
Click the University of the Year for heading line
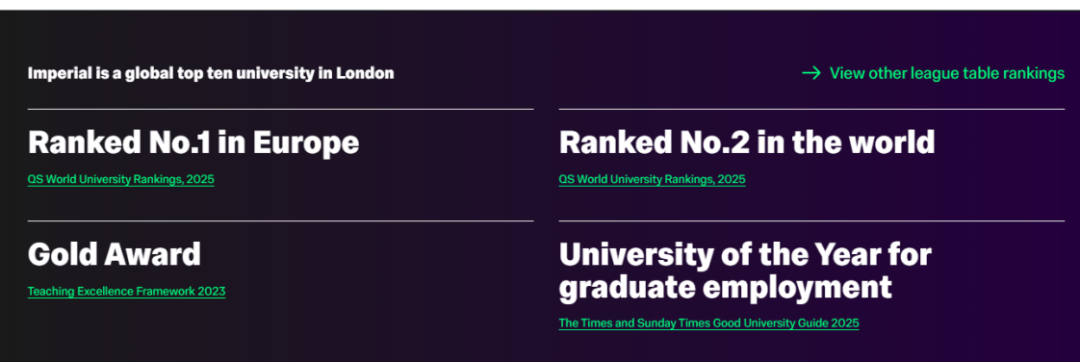point(745,255)
